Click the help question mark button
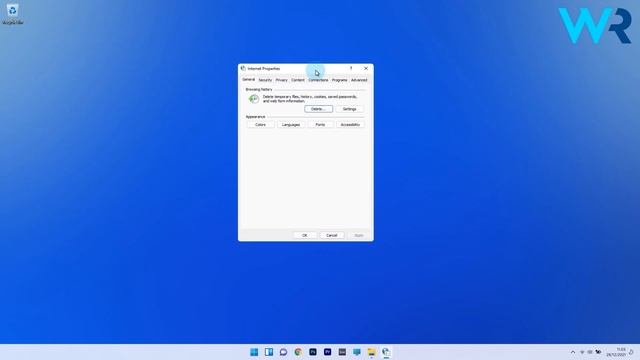The height and width of the screenshot is (360, 640). coord(351,69)
